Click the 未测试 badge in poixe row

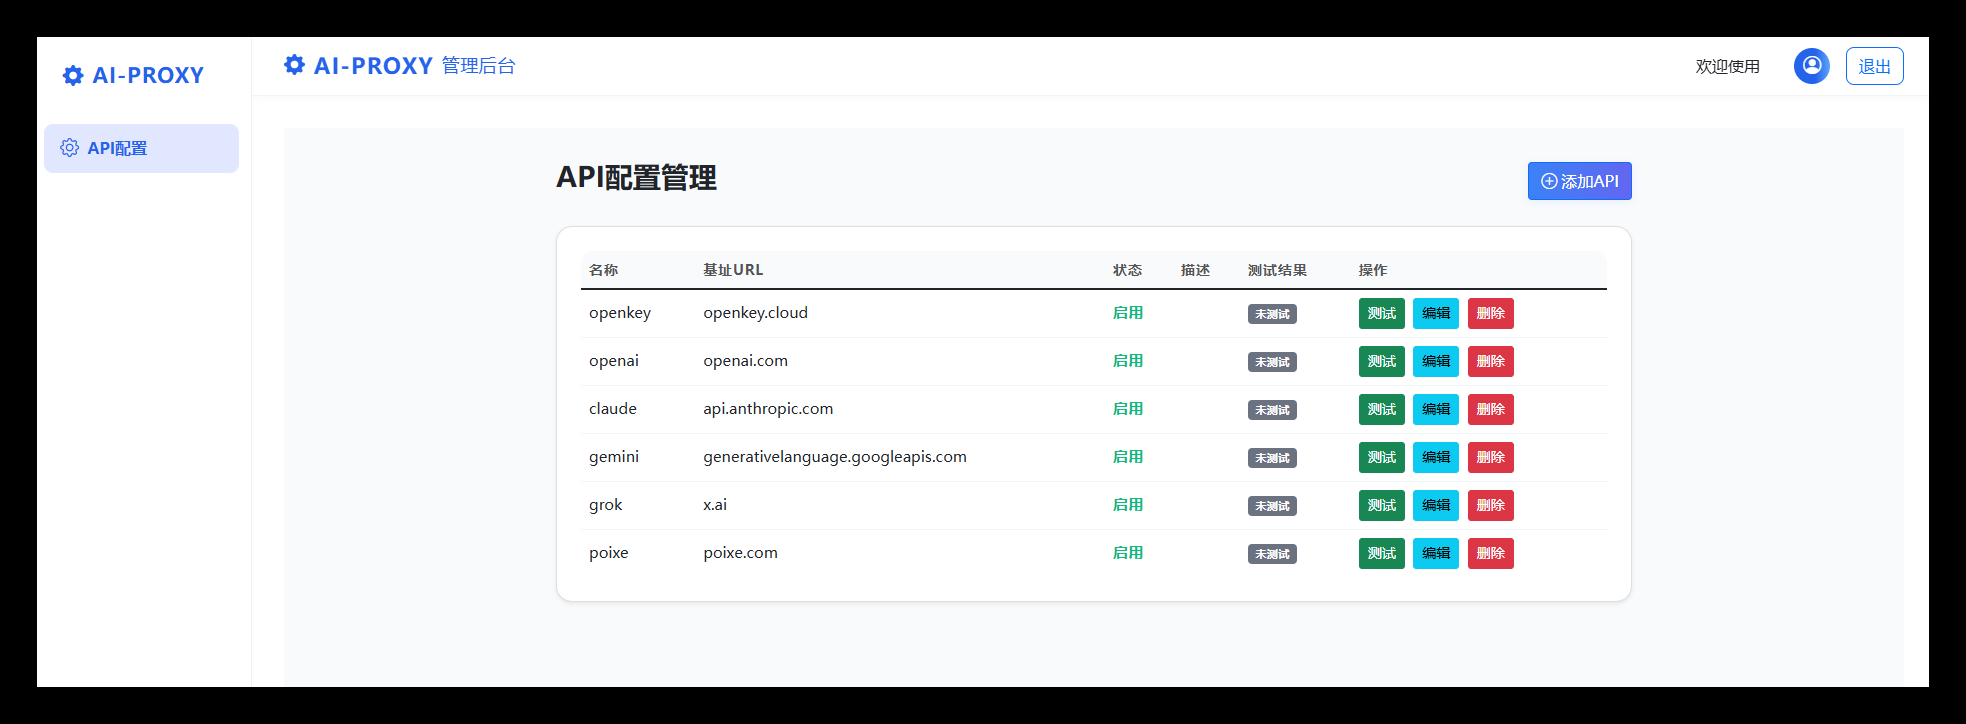click(1272, 554)
